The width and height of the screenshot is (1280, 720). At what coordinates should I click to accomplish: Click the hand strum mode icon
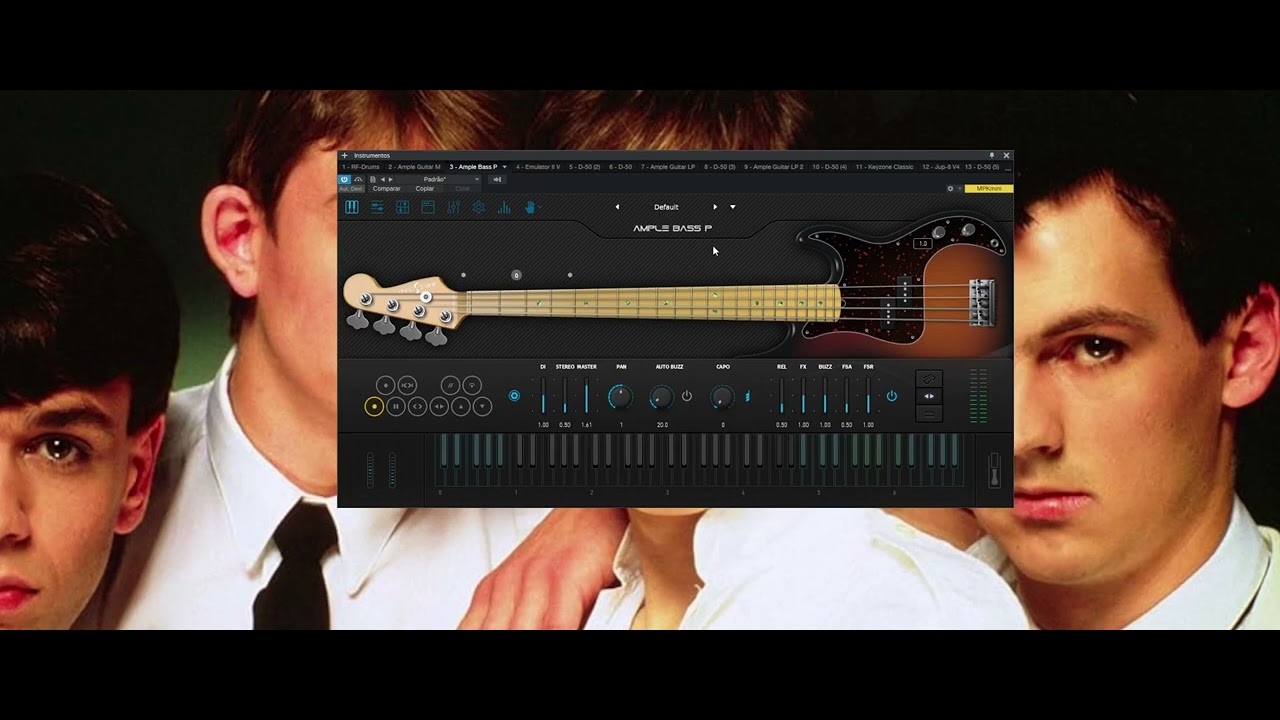coord(530,207)
